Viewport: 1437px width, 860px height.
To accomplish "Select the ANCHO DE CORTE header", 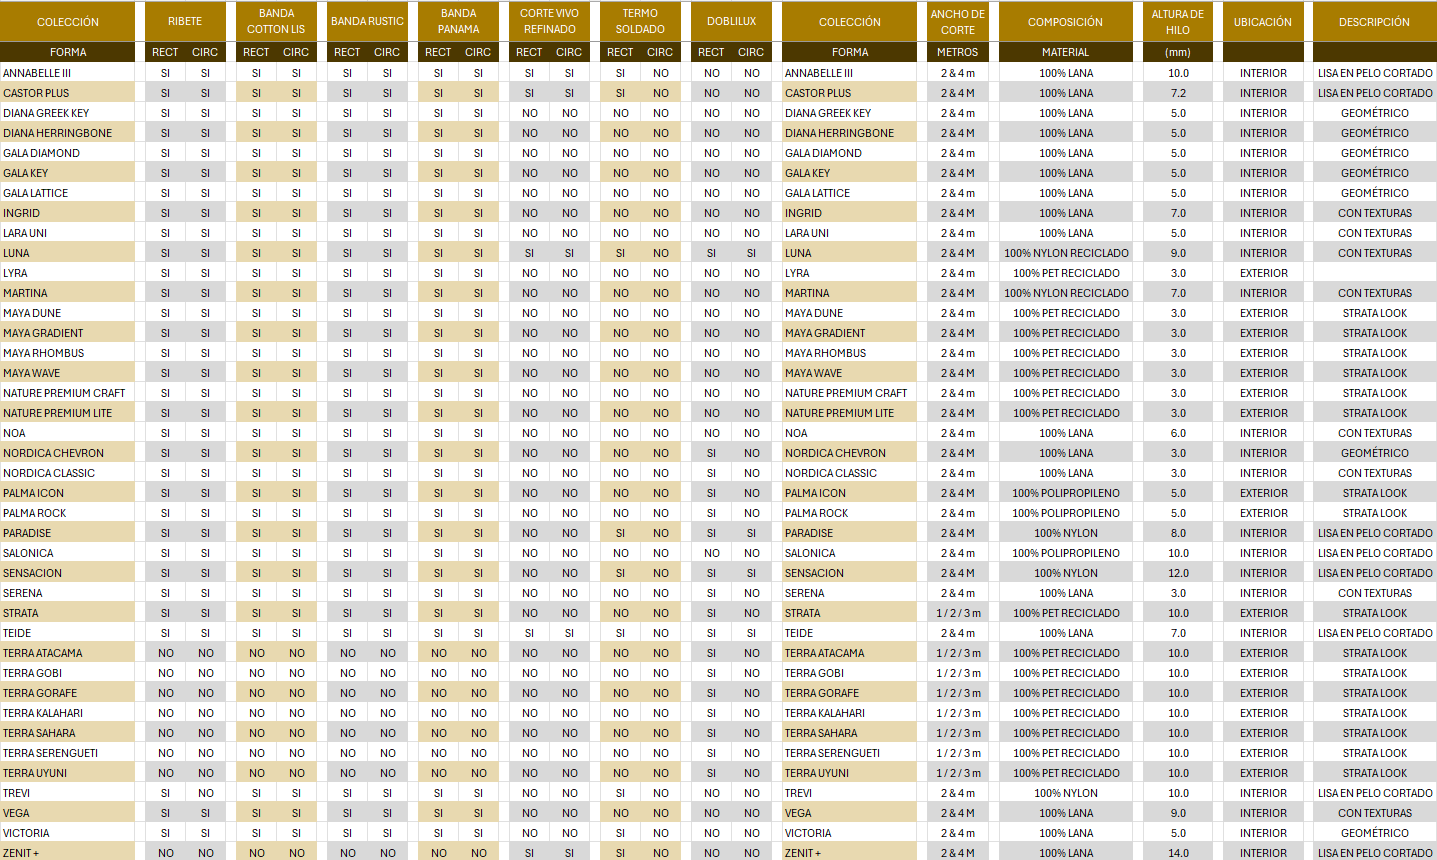I will pyautogui.click(x=957, y=21).
